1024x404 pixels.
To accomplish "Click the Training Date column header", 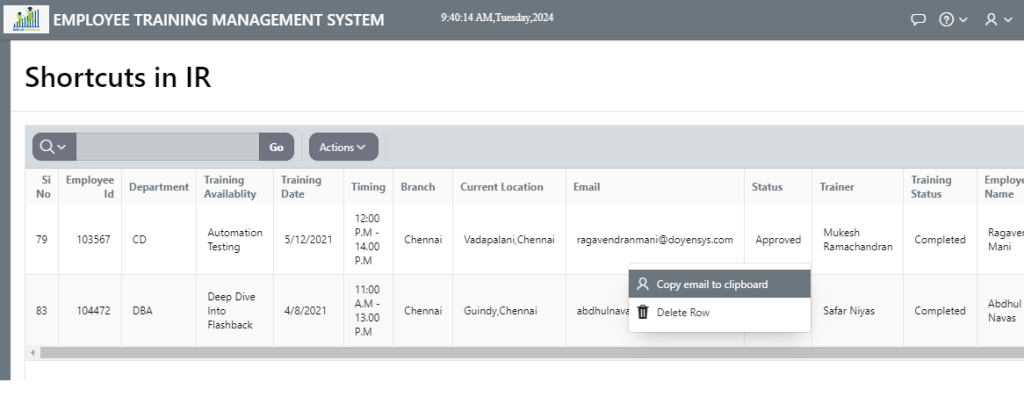I will pos(301,187).
